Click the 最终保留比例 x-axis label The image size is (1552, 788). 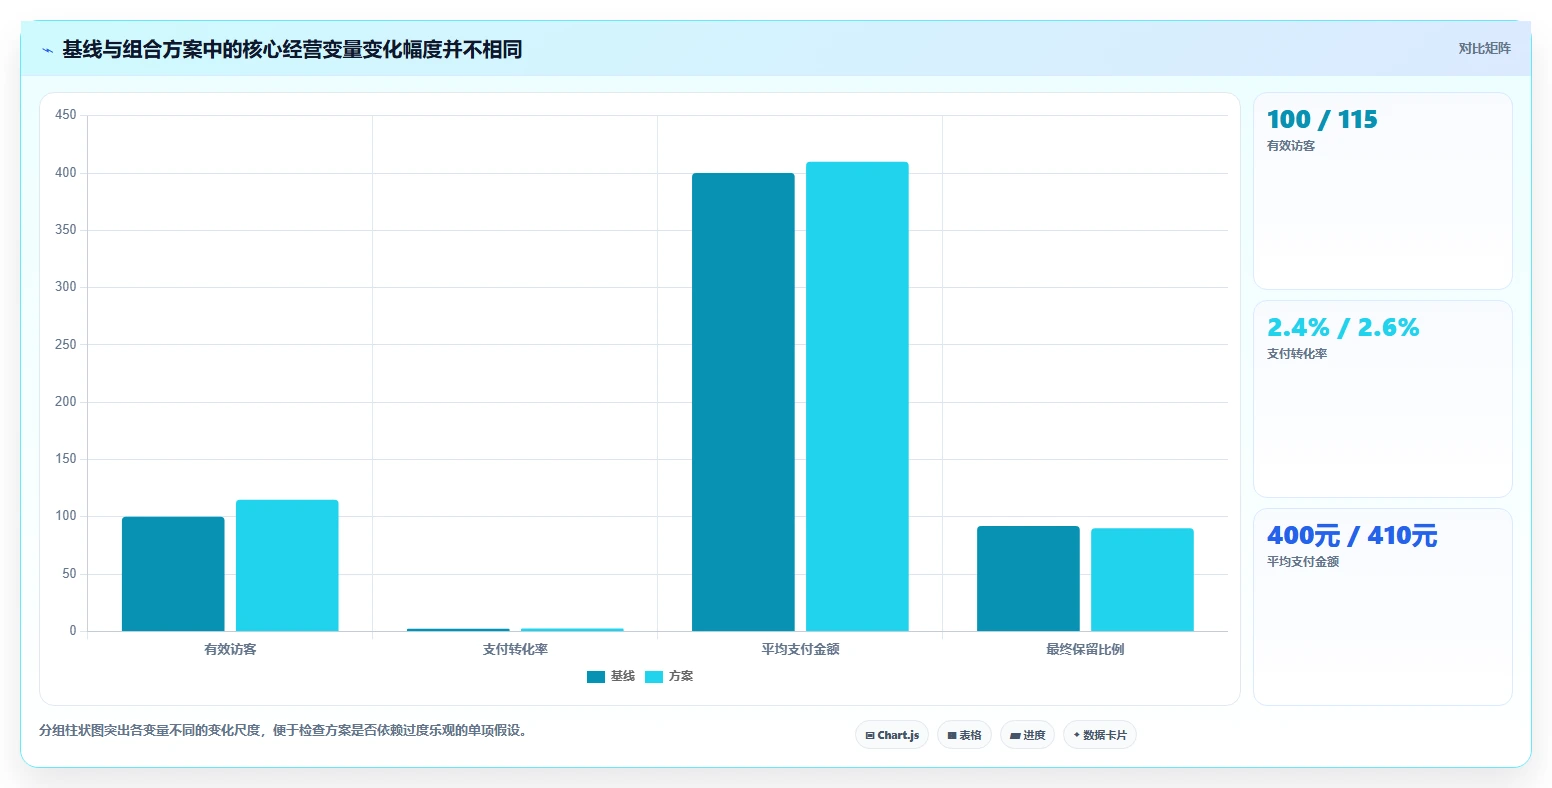coord(1085,649)
